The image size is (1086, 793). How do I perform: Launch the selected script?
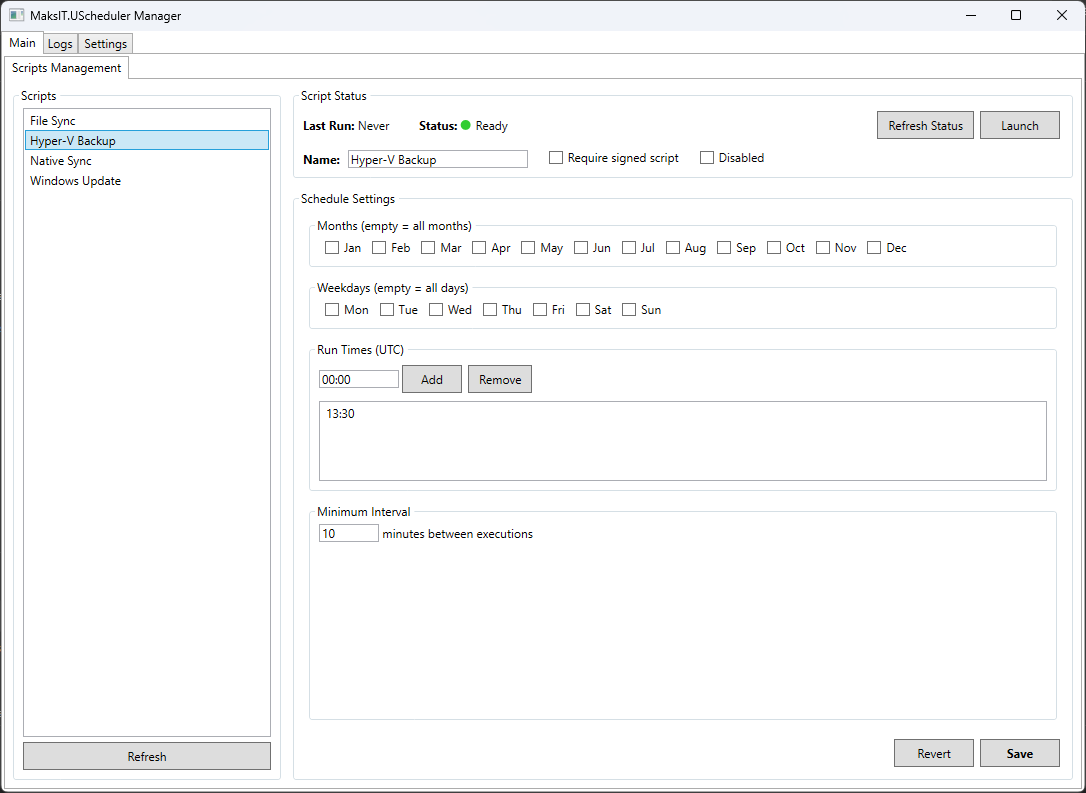point(1019,125)
